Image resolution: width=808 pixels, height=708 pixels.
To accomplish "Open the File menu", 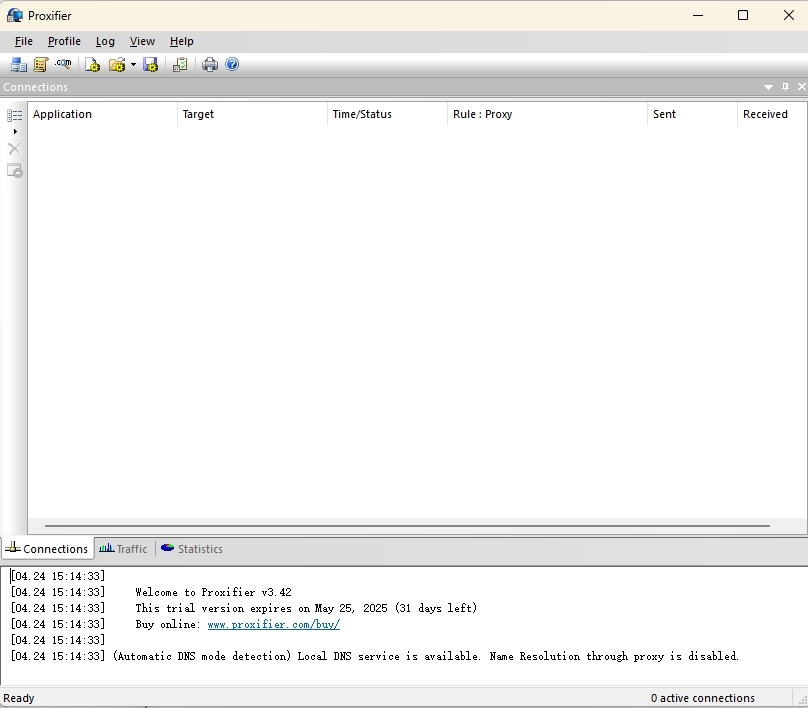I will coord(24,41).
